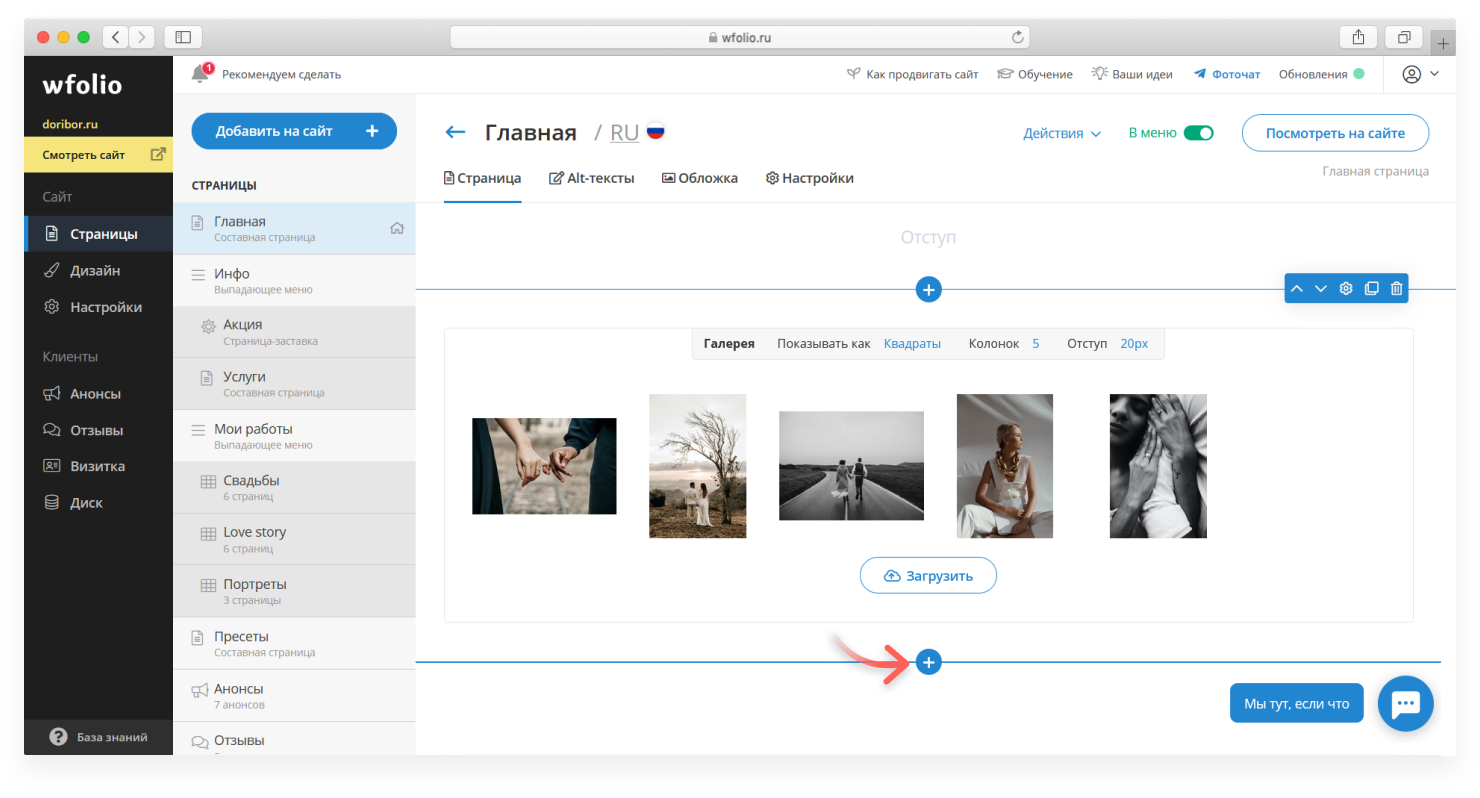Screen dimensions: 1480x798
Task: Open the Обучение header link
Action: [1035, 74]
